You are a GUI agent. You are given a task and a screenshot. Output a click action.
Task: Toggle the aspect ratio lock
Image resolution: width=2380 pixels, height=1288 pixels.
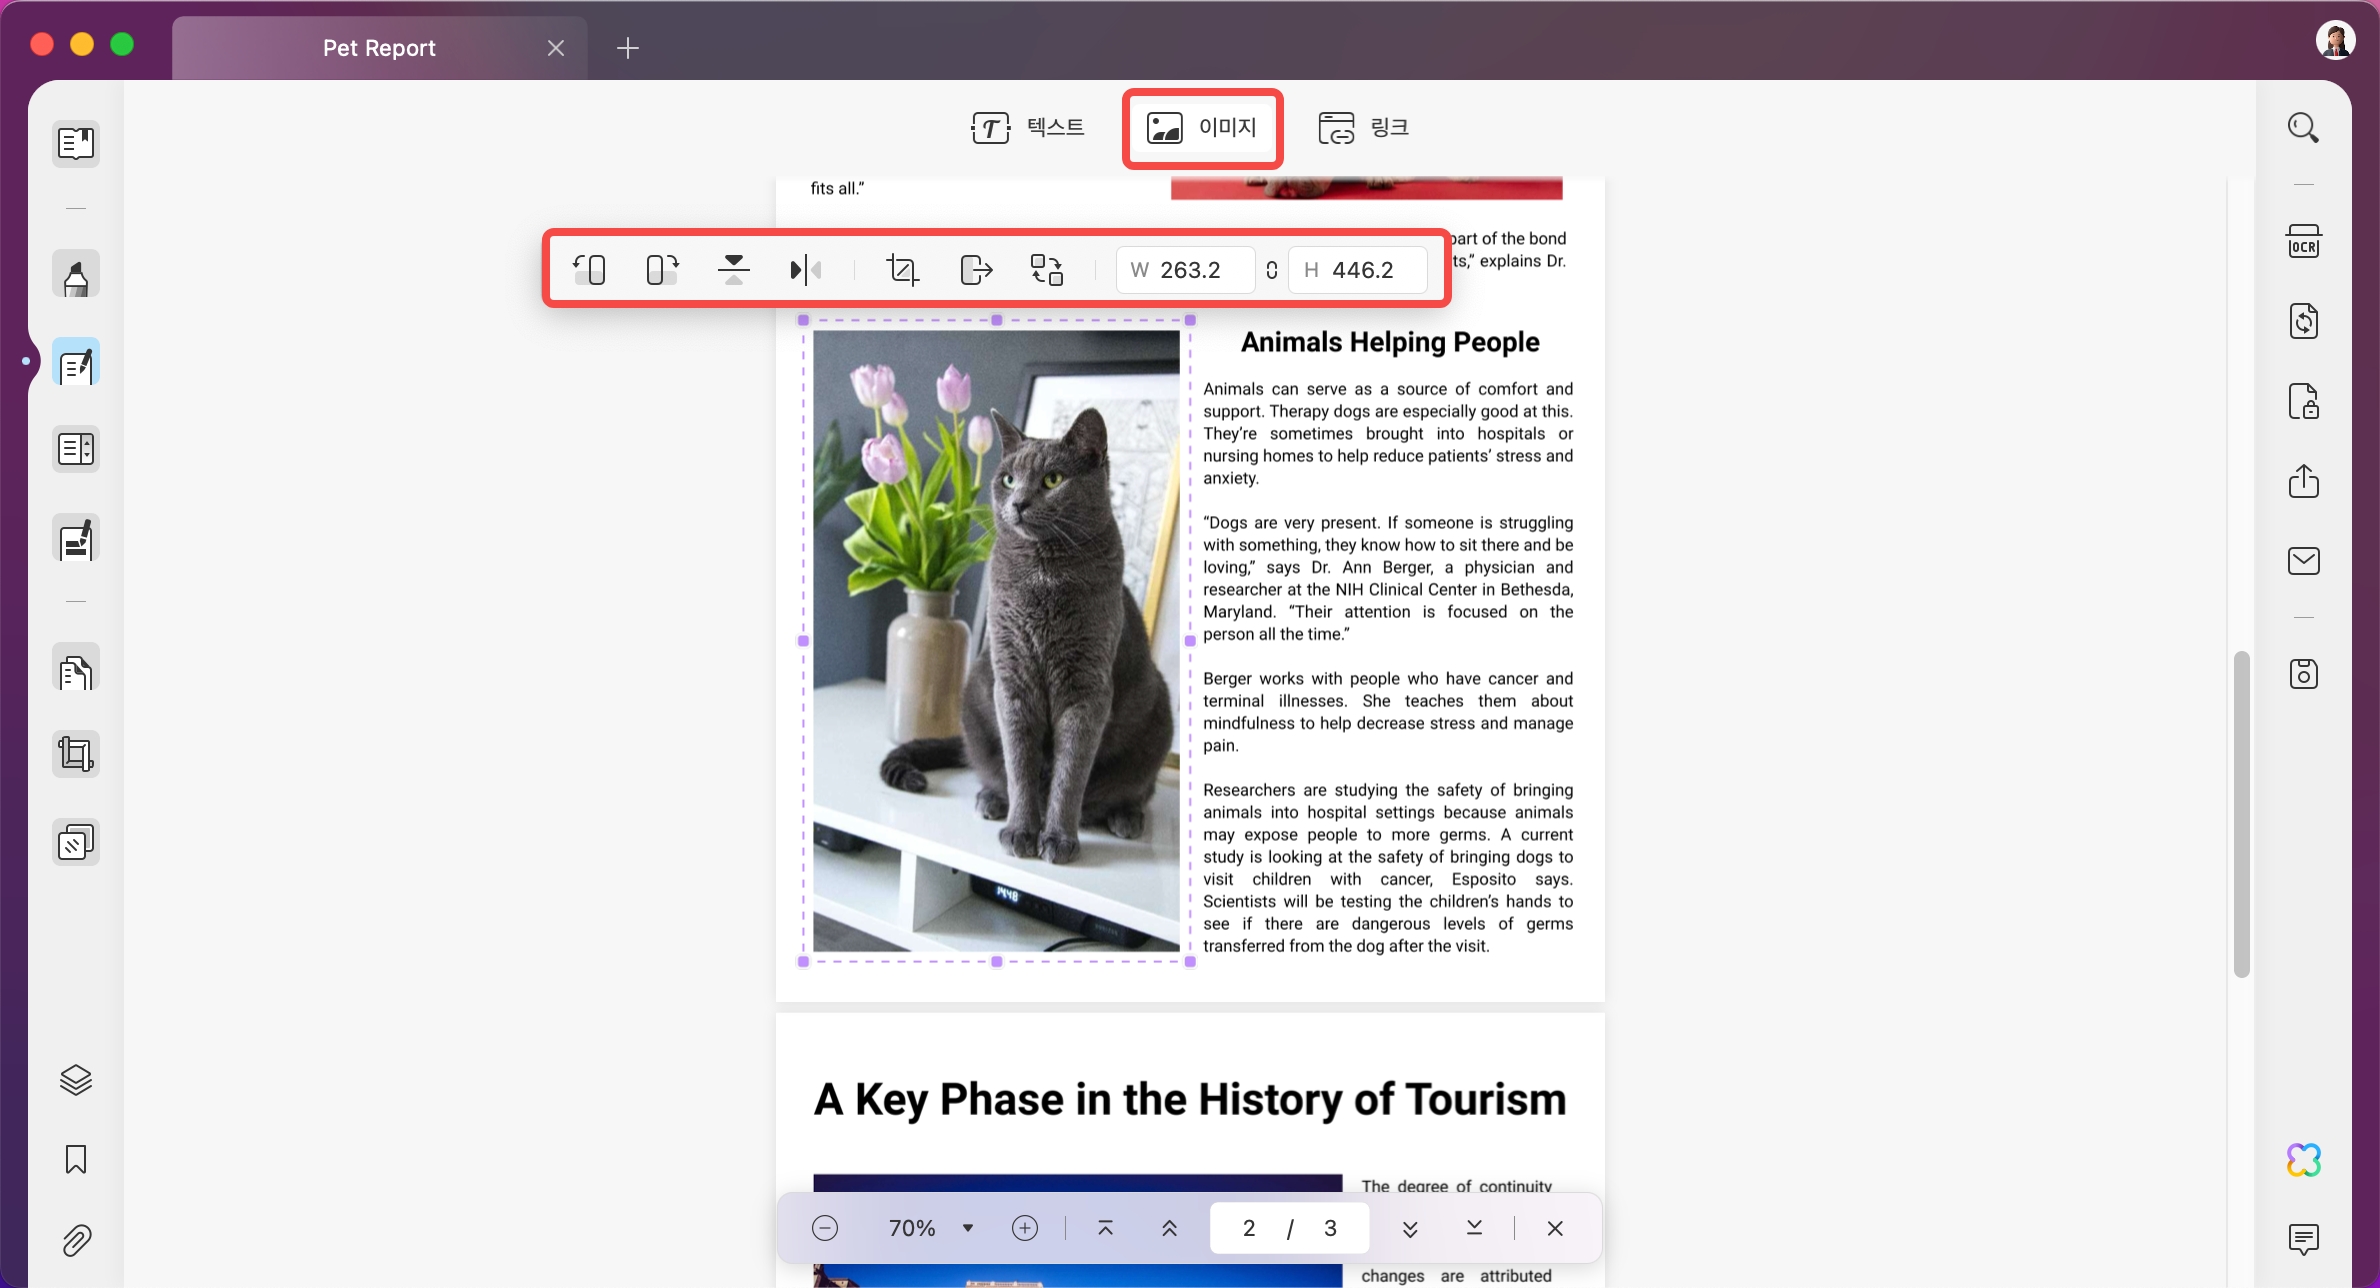coord(1272,270)
